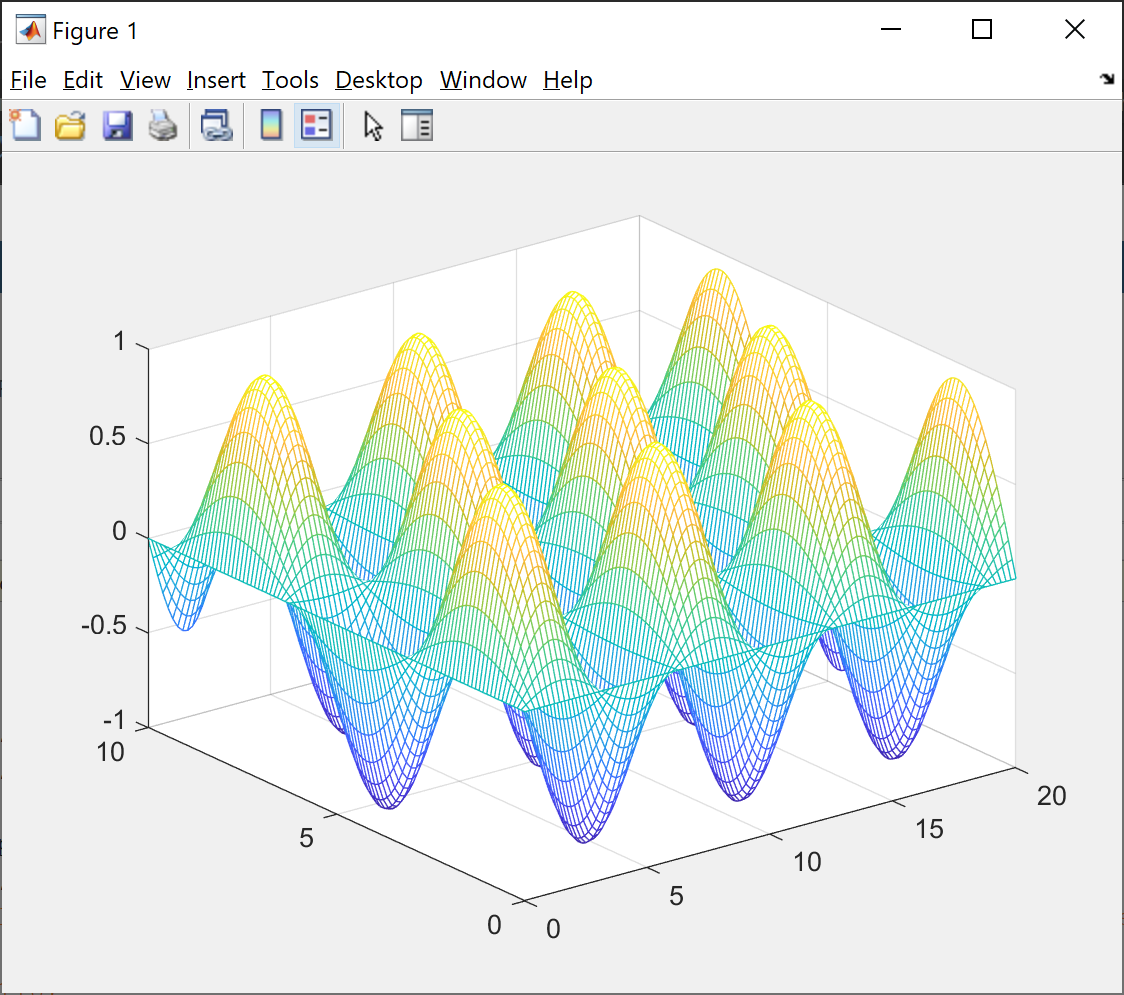Image resolution: width=1124 pixels, height=995 pixels.
Task: Toggle the Insert Colorbar button
Action: 271,126
